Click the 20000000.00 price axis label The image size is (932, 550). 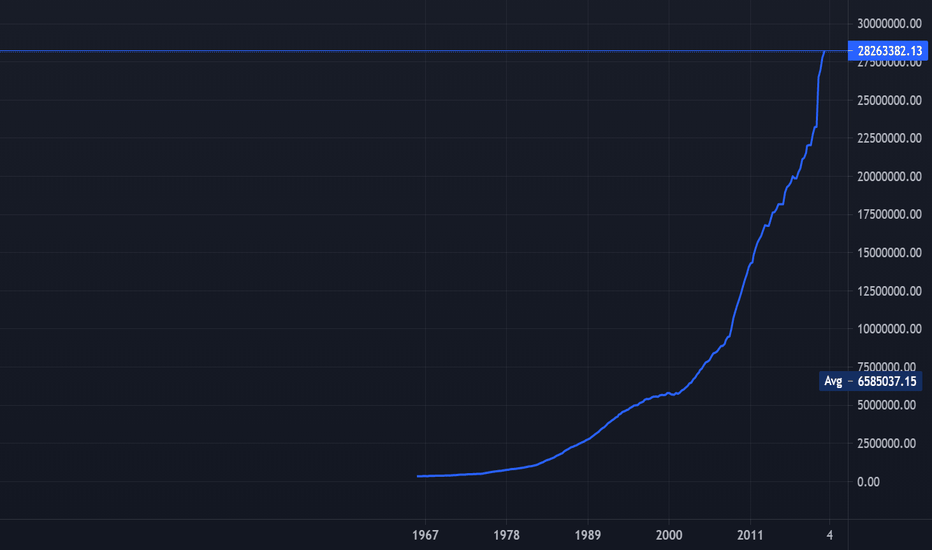pyautogui.click(x=889, y=177)
